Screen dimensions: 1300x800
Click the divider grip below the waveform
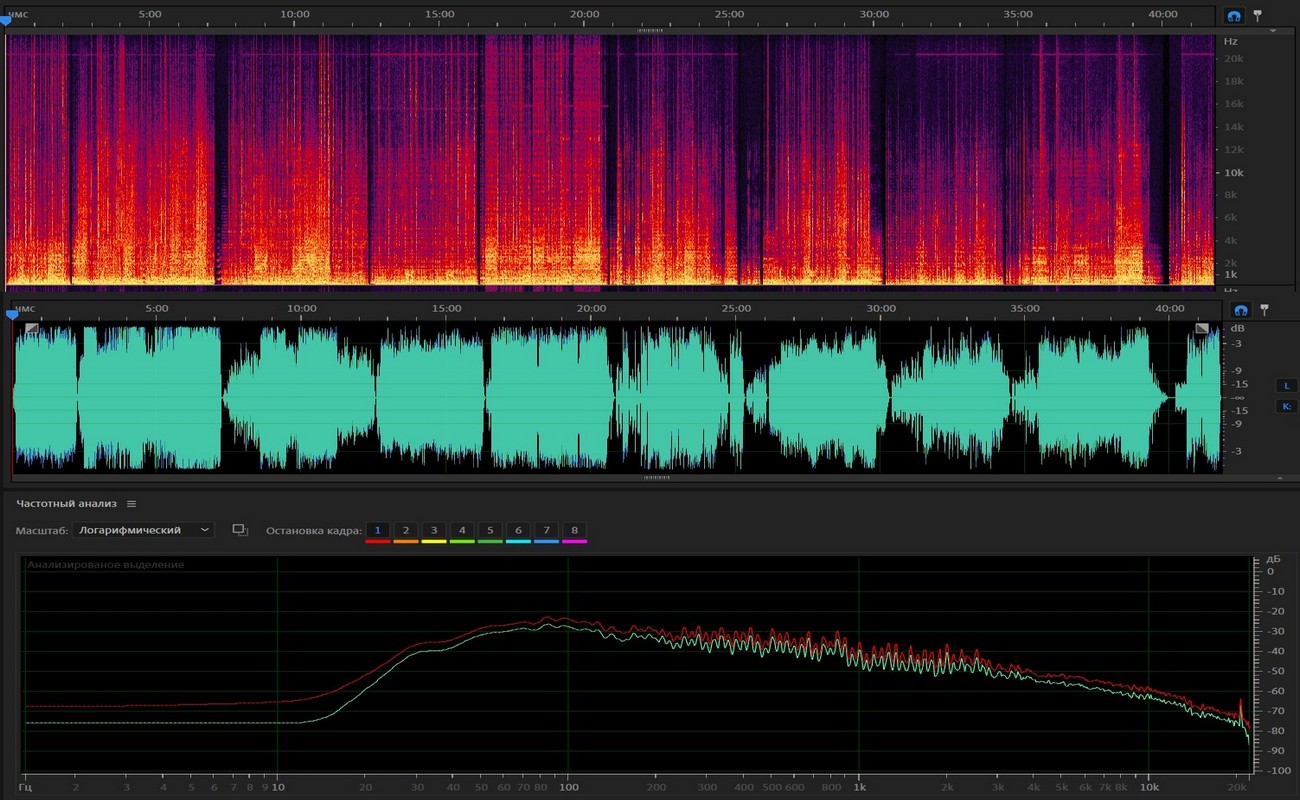pos(656,478)
